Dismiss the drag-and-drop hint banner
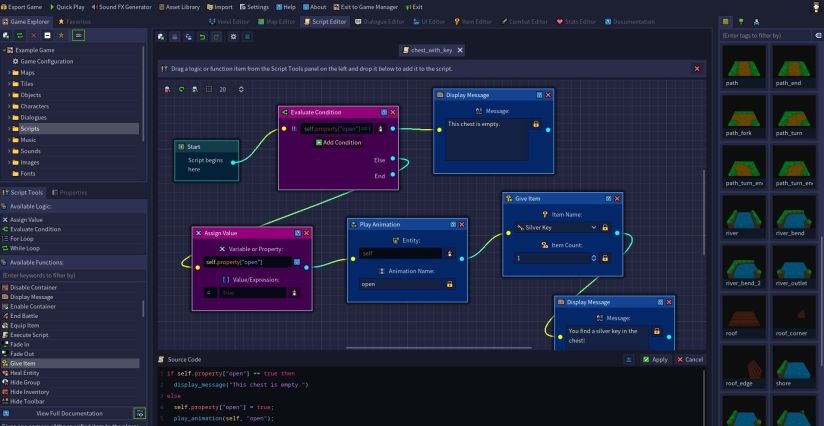The width and height of the screenshot is (824, 426). 696,68
